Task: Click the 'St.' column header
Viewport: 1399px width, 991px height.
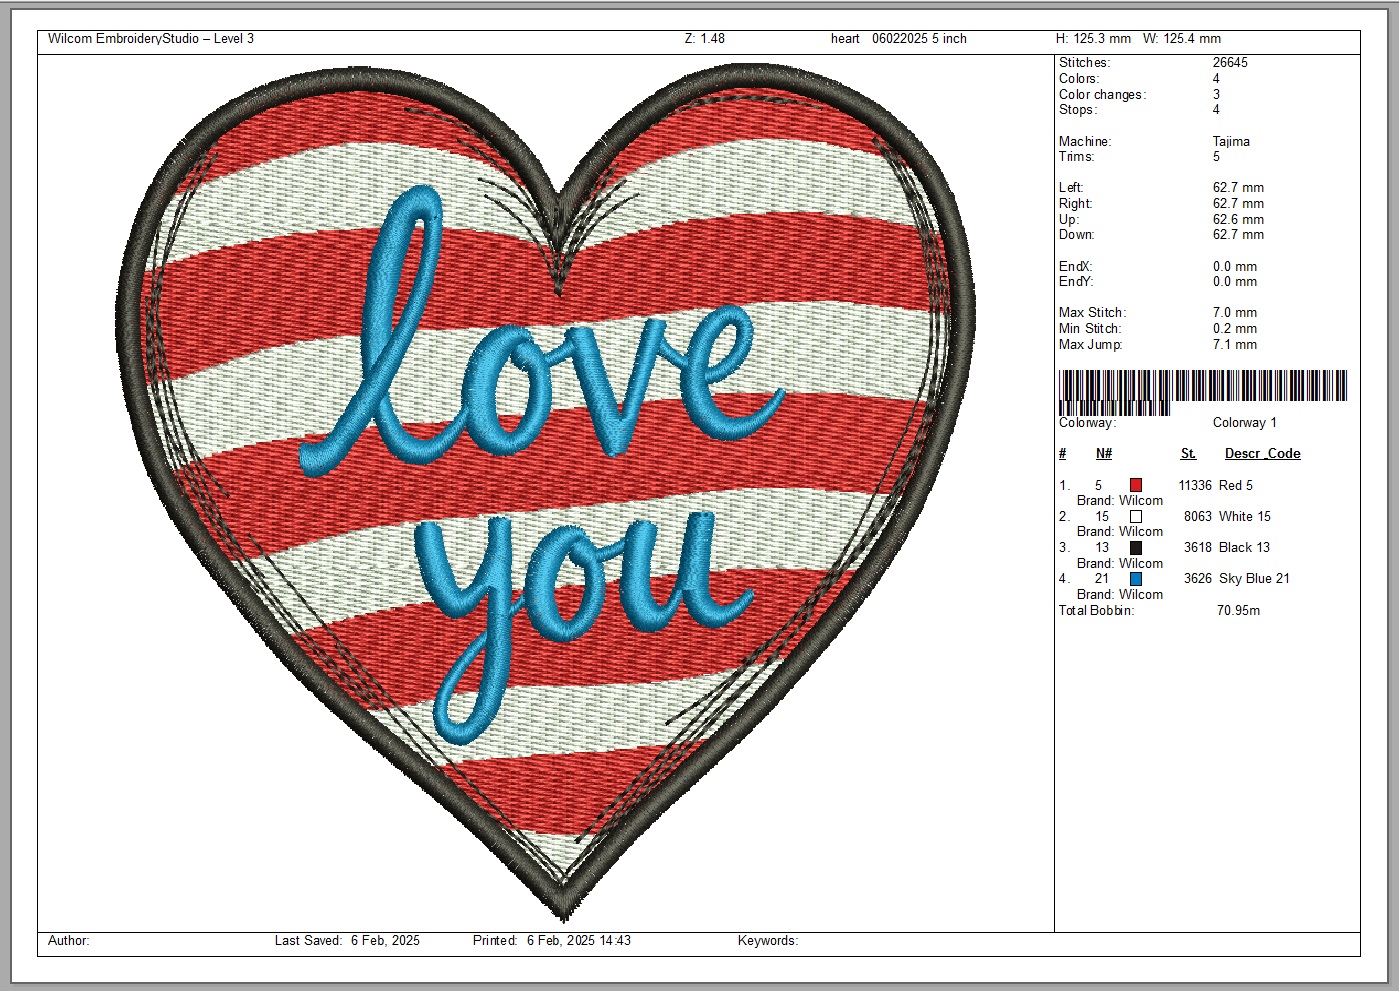Action: [x=1188, y=454]
